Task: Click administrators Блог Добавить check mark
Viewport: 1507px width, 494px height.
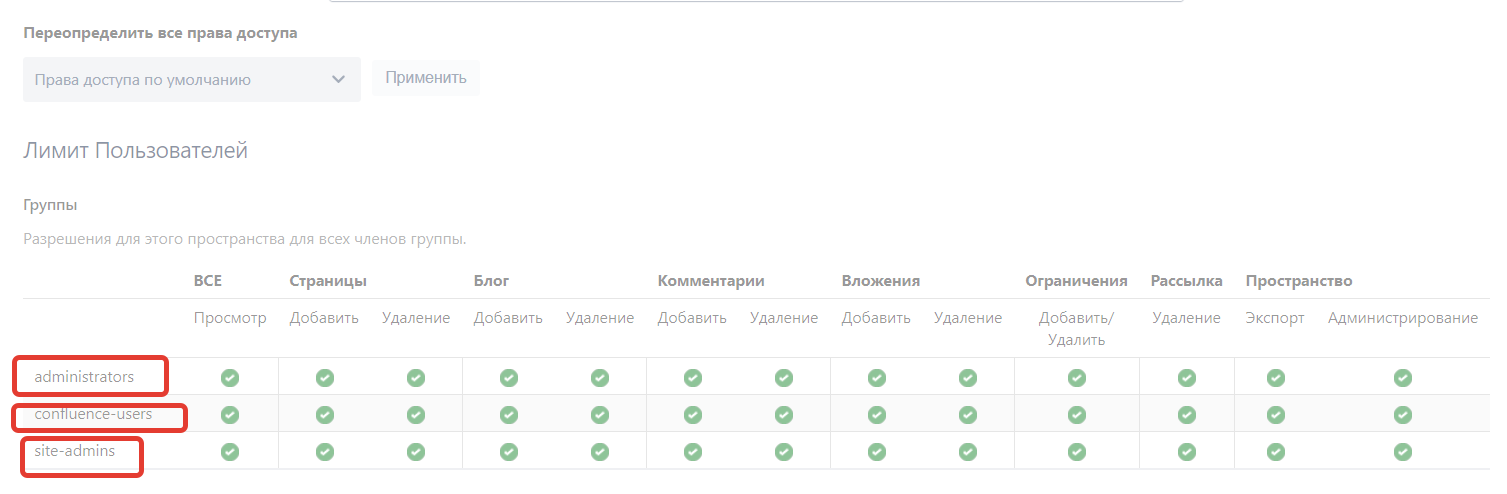Action: pos(509,378)
